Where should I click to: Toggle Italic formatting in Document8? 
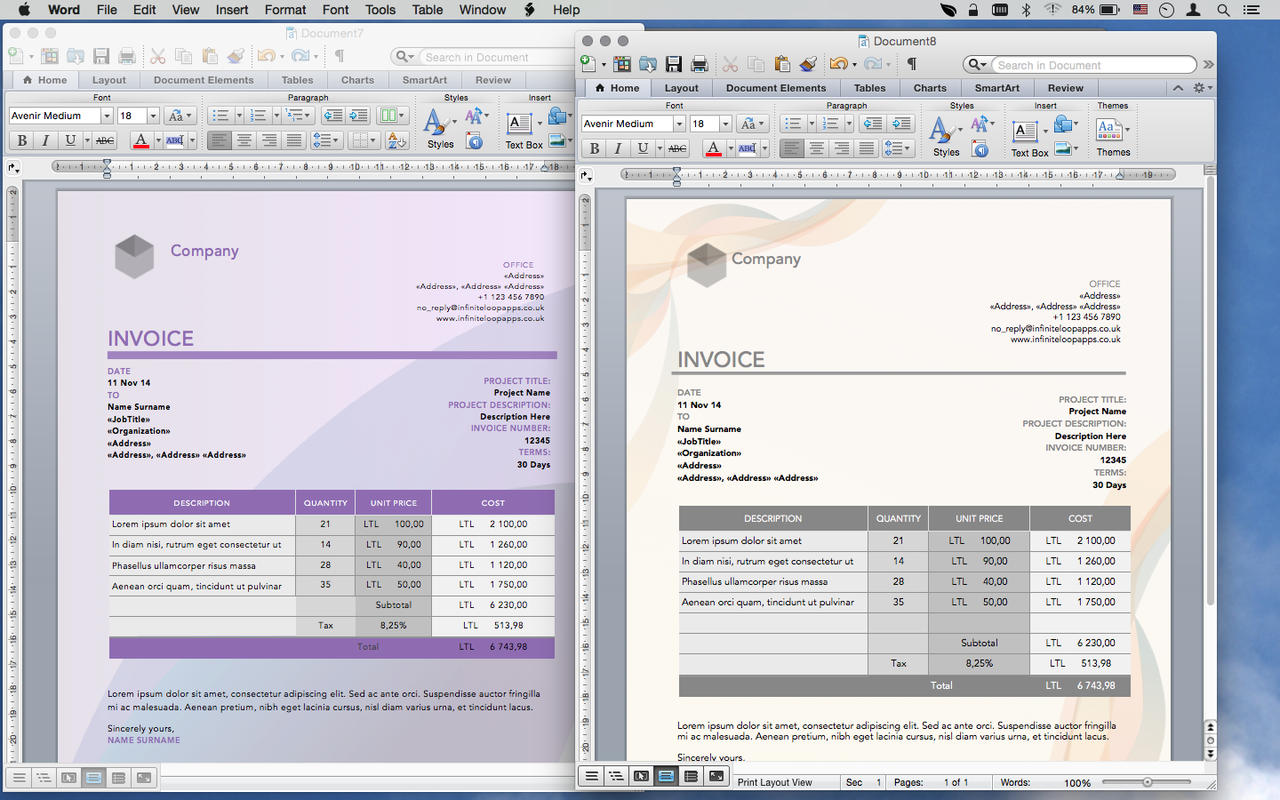click(618, 149)
